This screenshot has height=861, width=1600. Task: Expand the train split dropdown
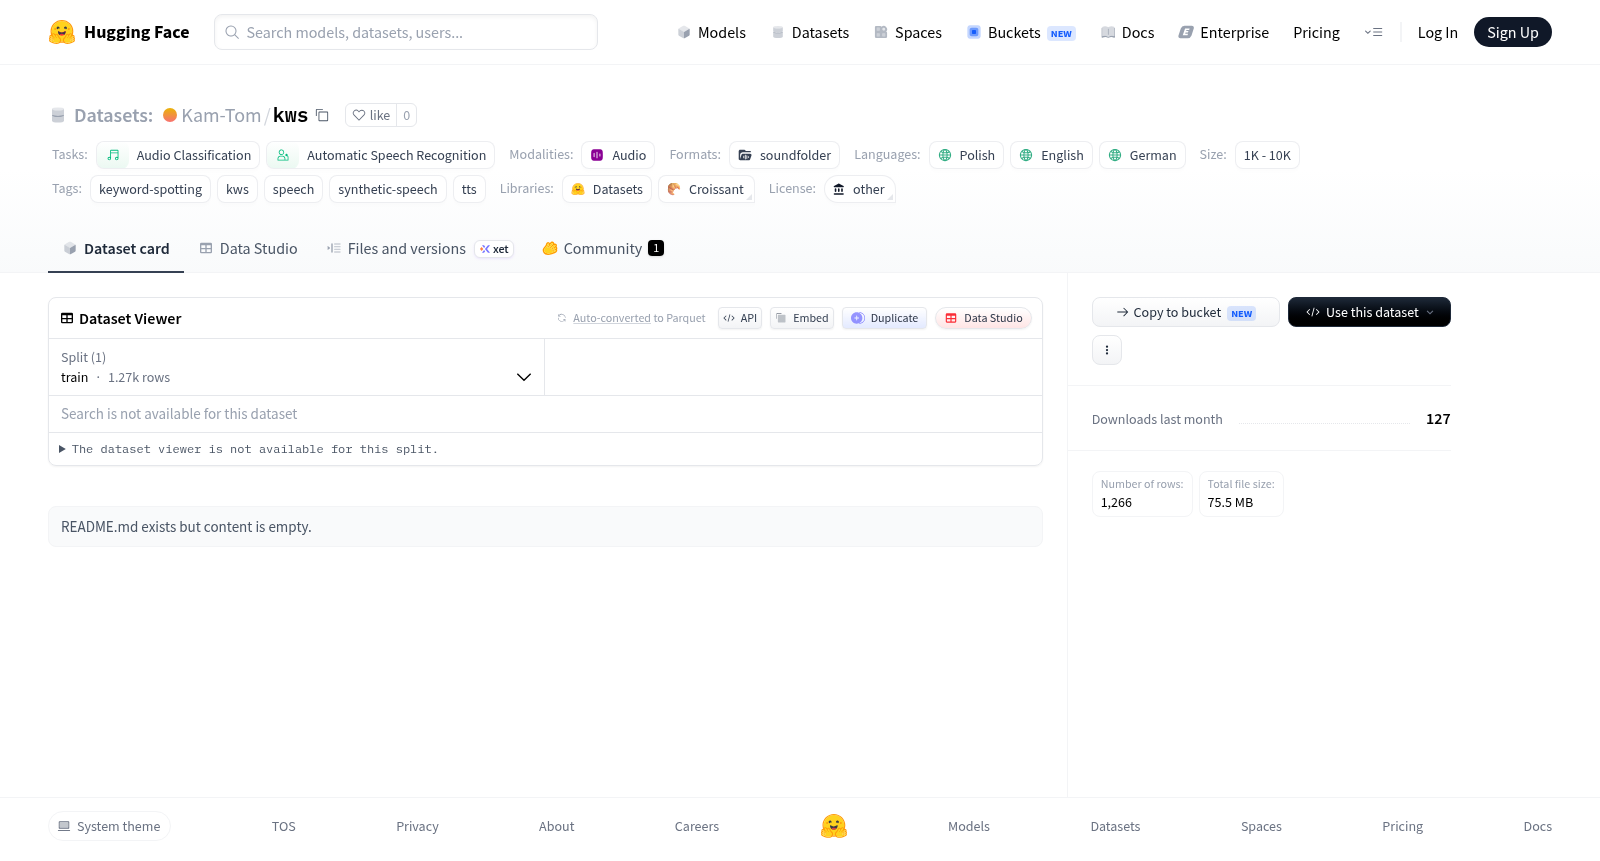[296, 367]
